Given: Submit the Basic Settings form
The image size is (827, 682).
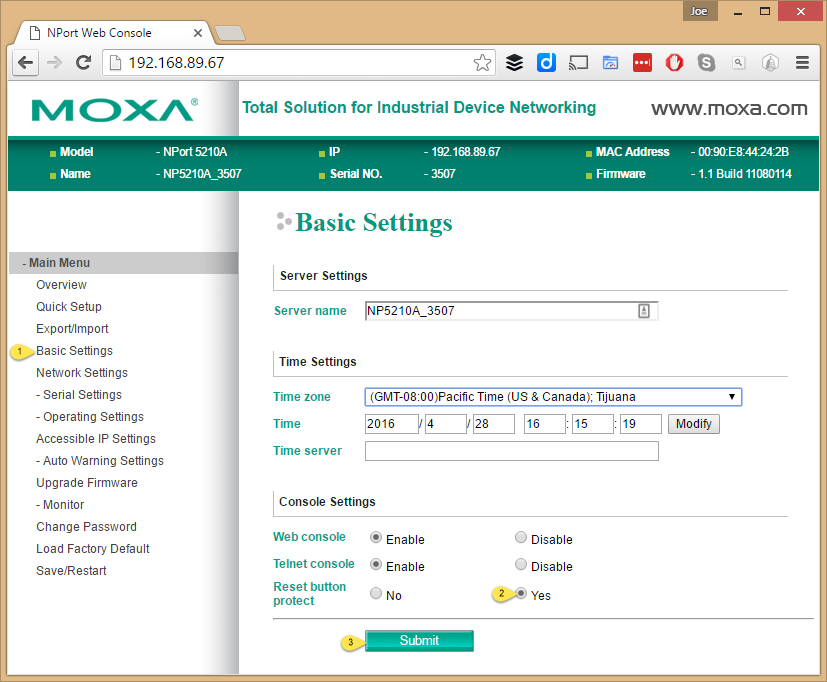Looking at the screenshot, I should pyautogui.click(x=419, y=640).
